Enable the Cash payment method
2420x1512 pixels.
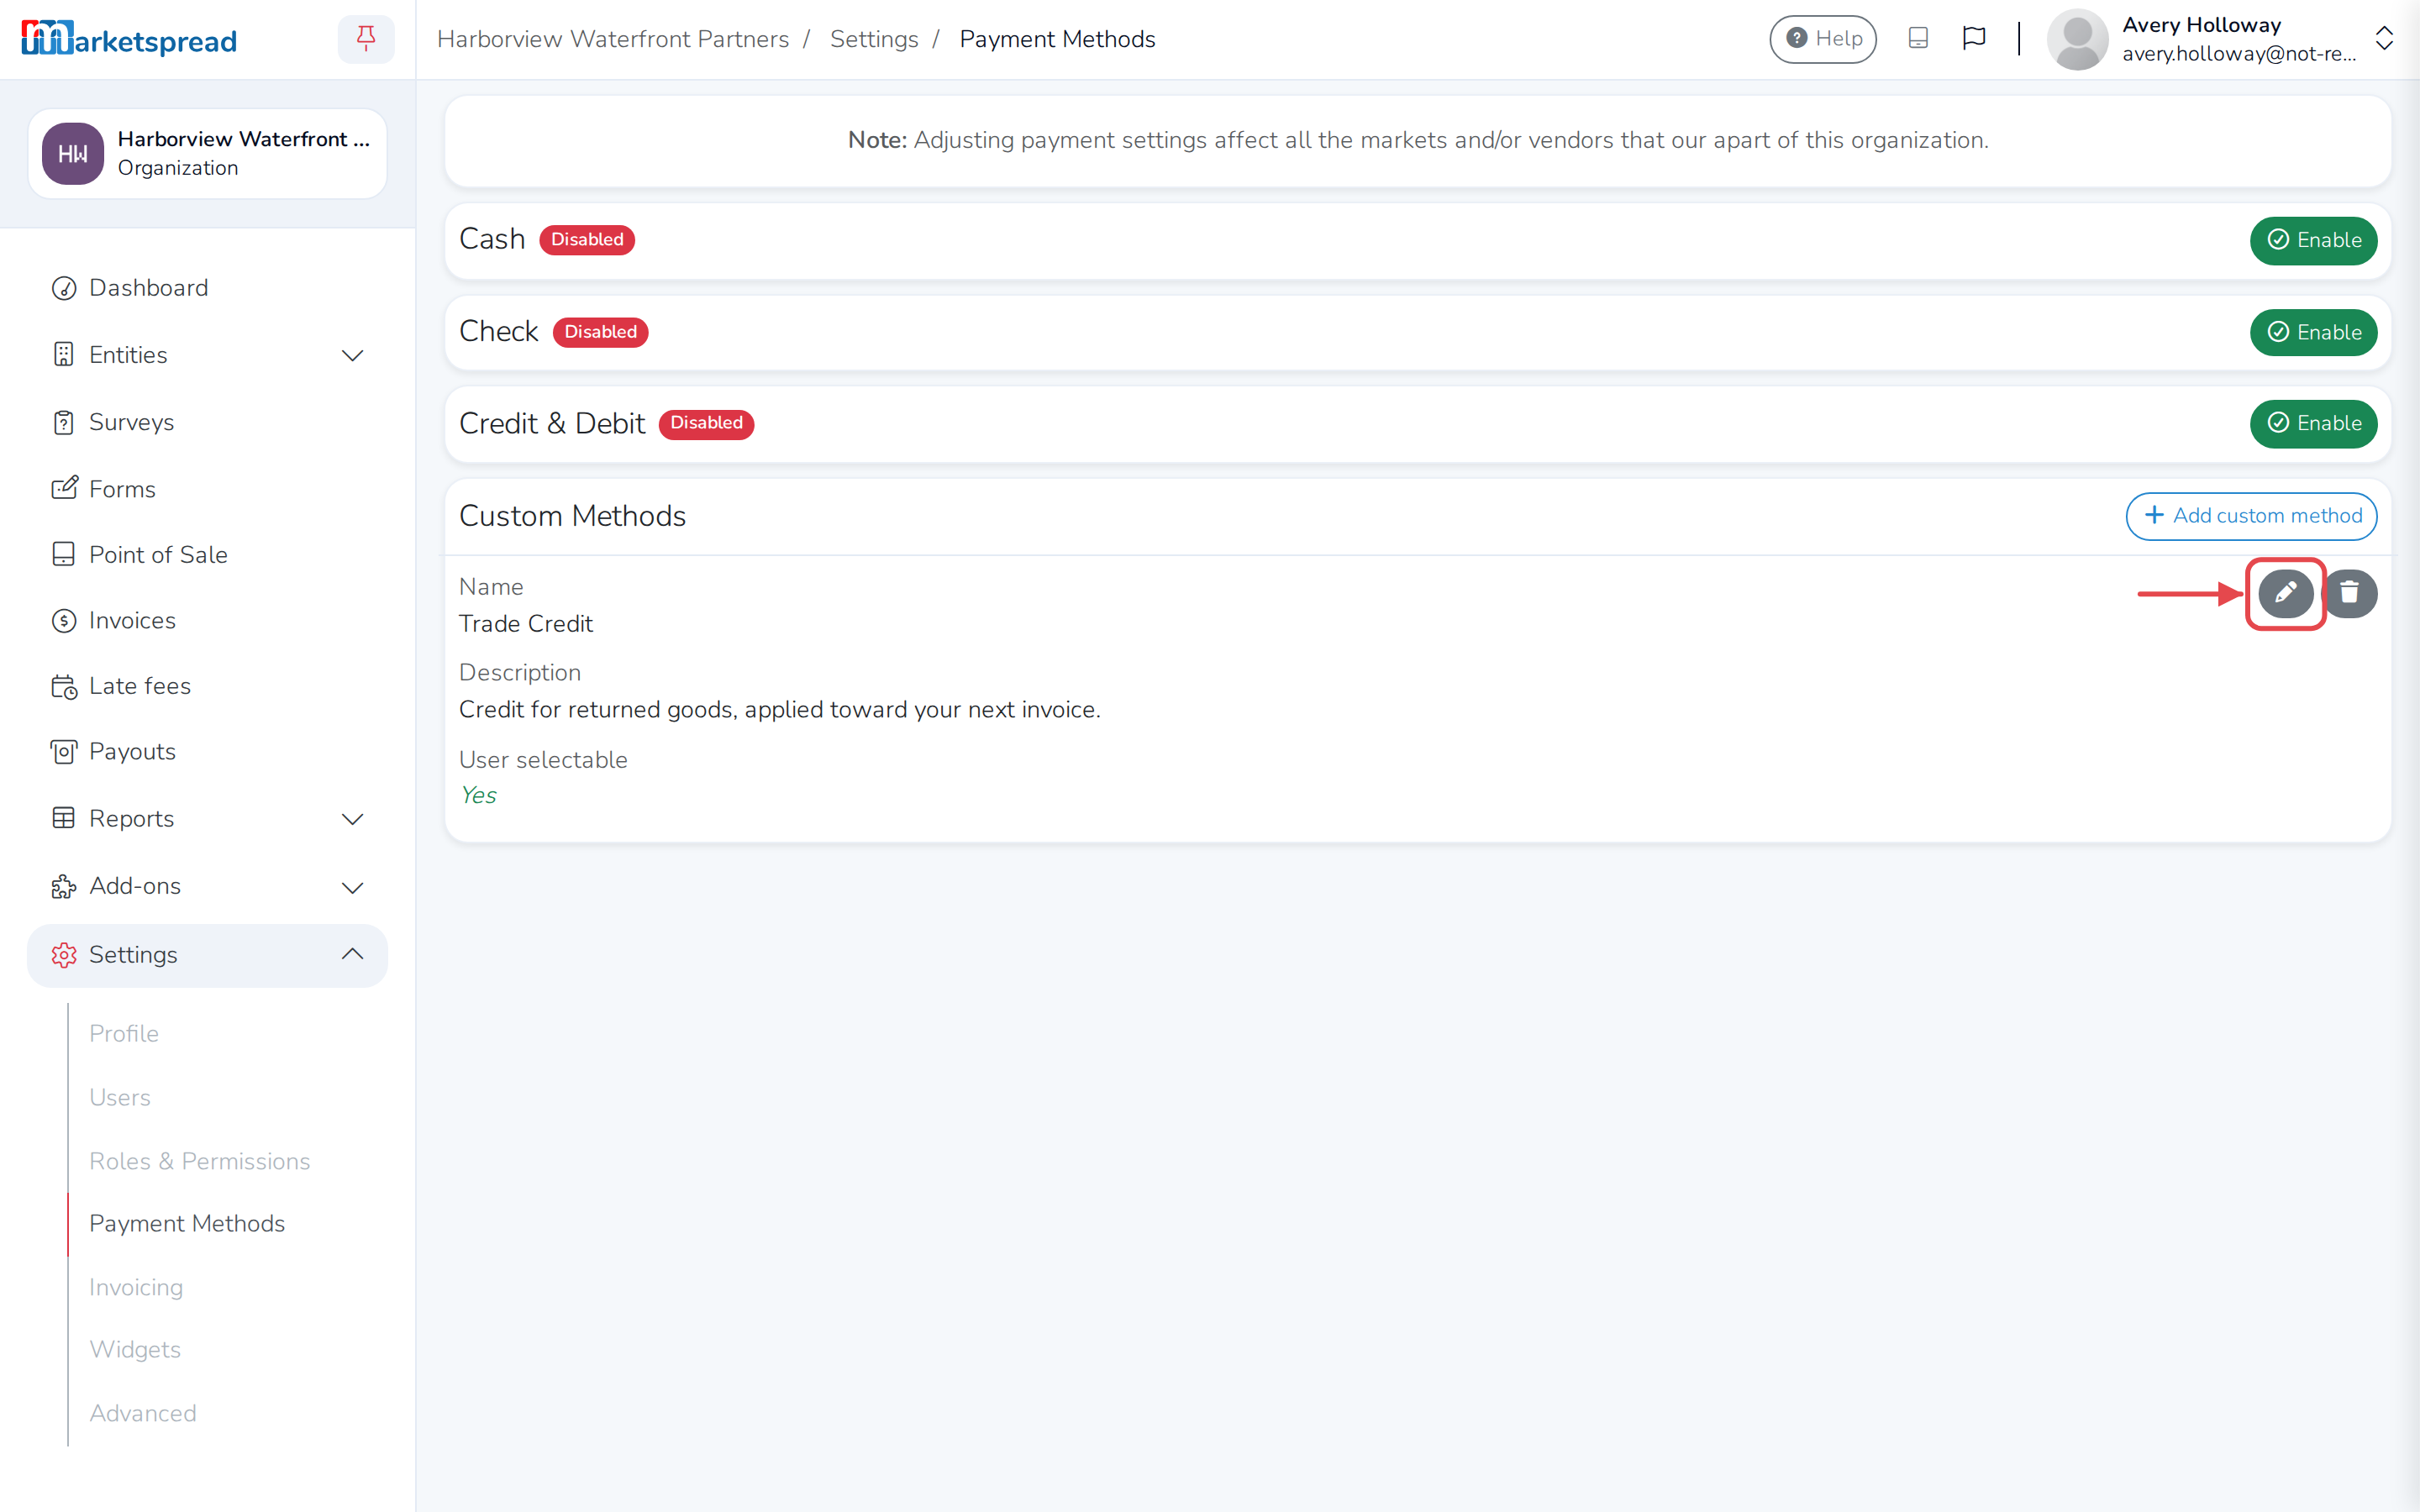(2313, 240)
